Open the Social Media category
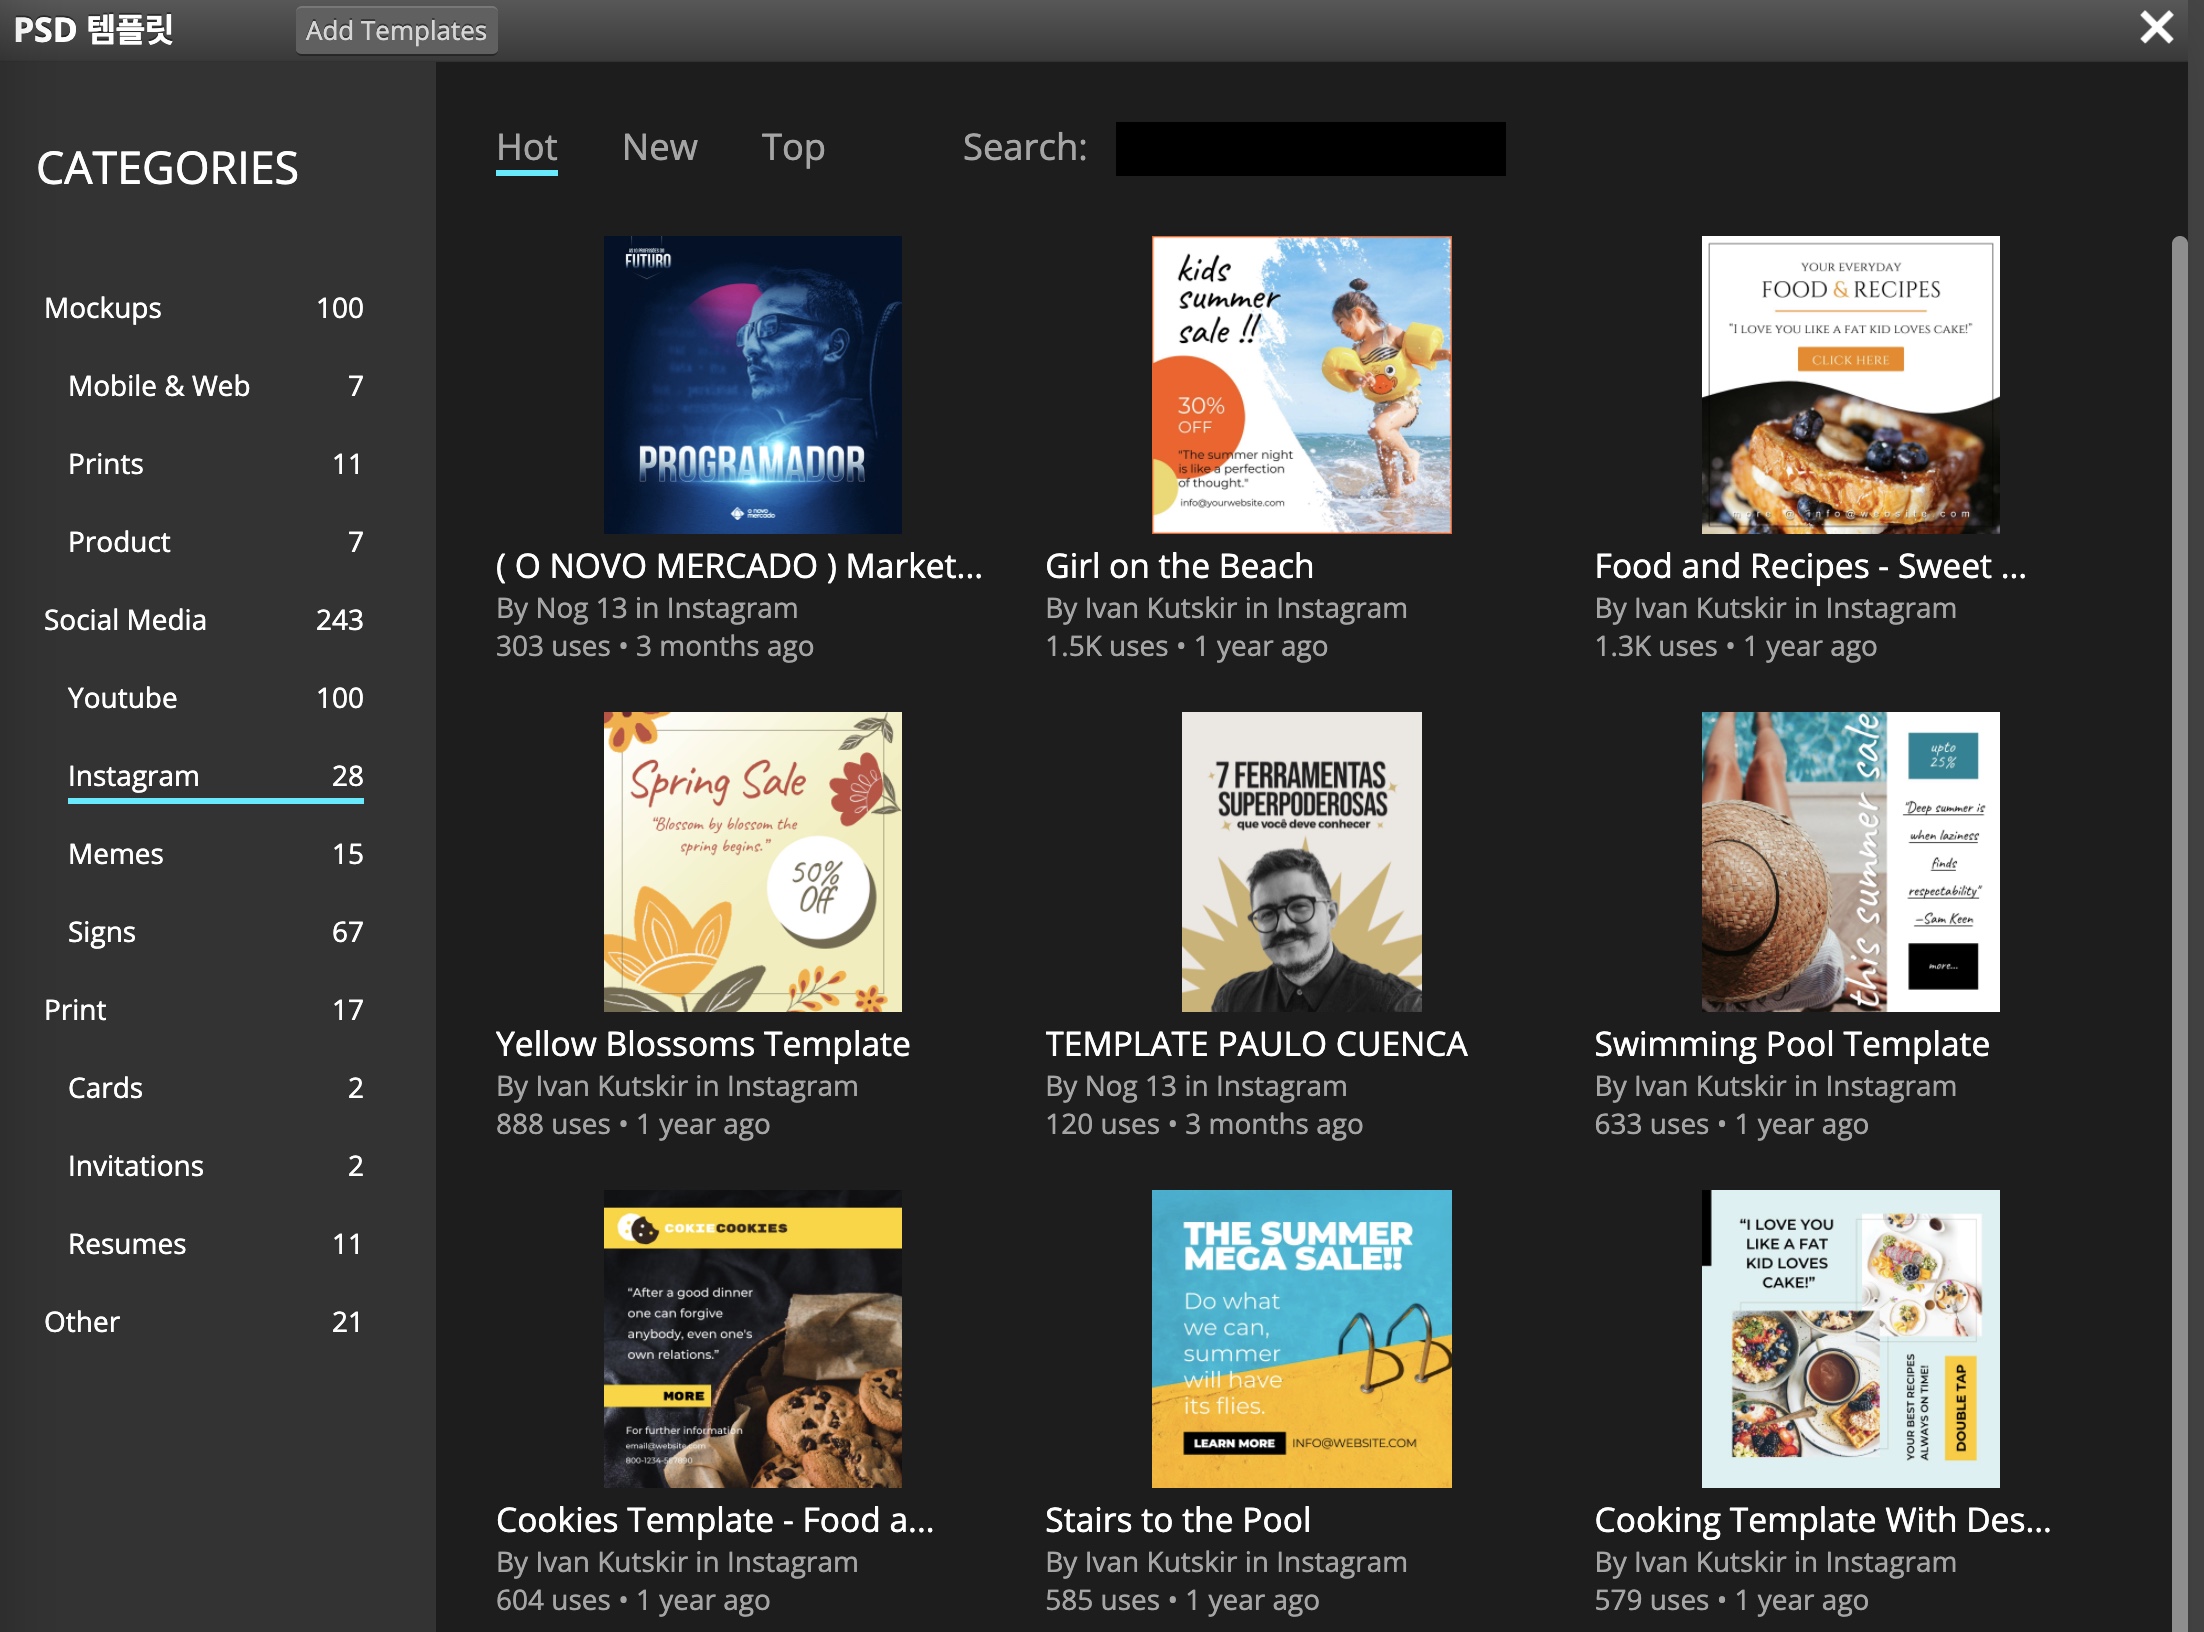Screen dimensions: 2204x1632 [x=125, y=620]
